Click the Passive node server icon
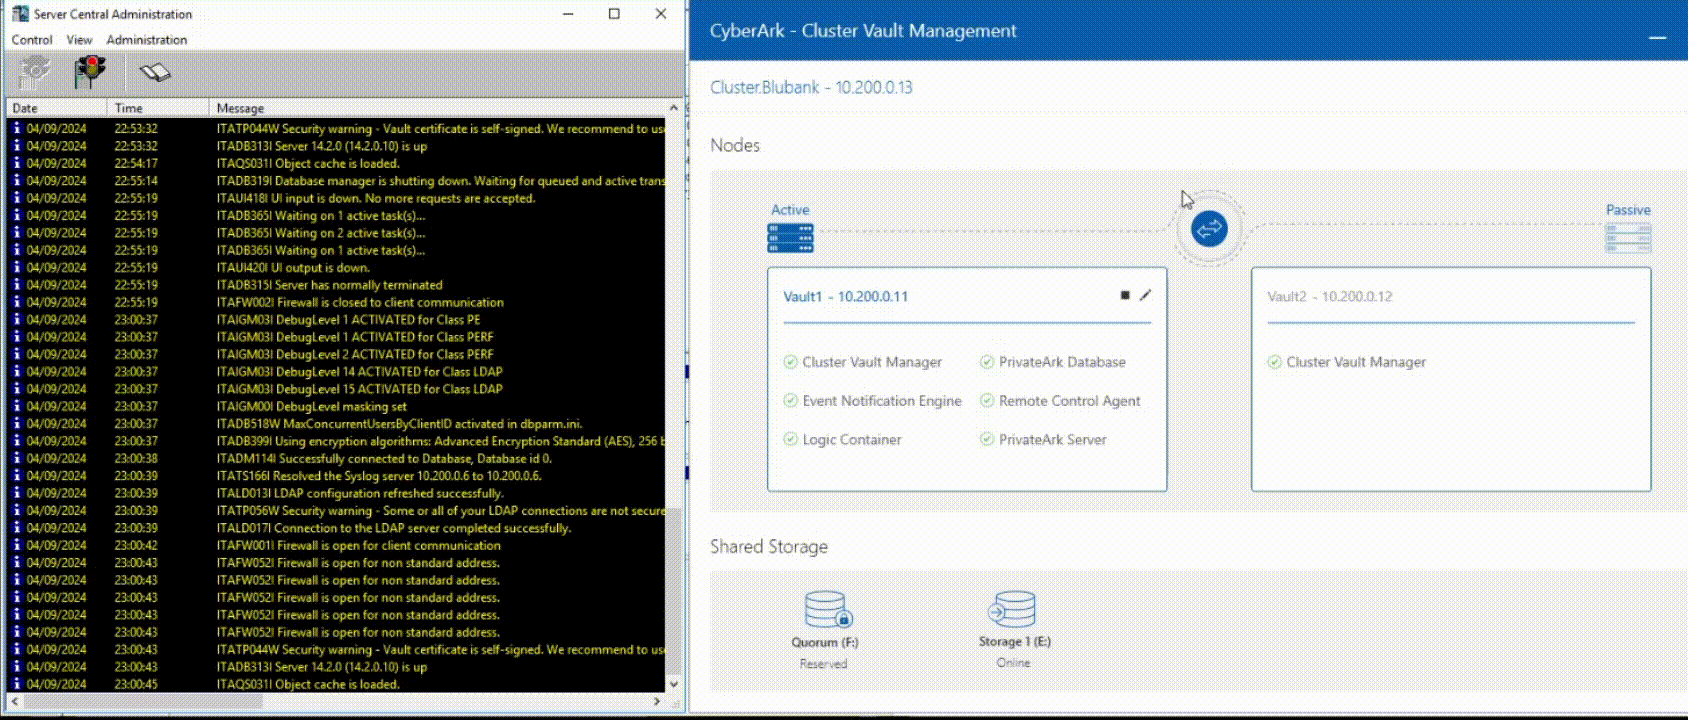The height and width of the screenshot is (720, 1688). [x=1627, y=238]
